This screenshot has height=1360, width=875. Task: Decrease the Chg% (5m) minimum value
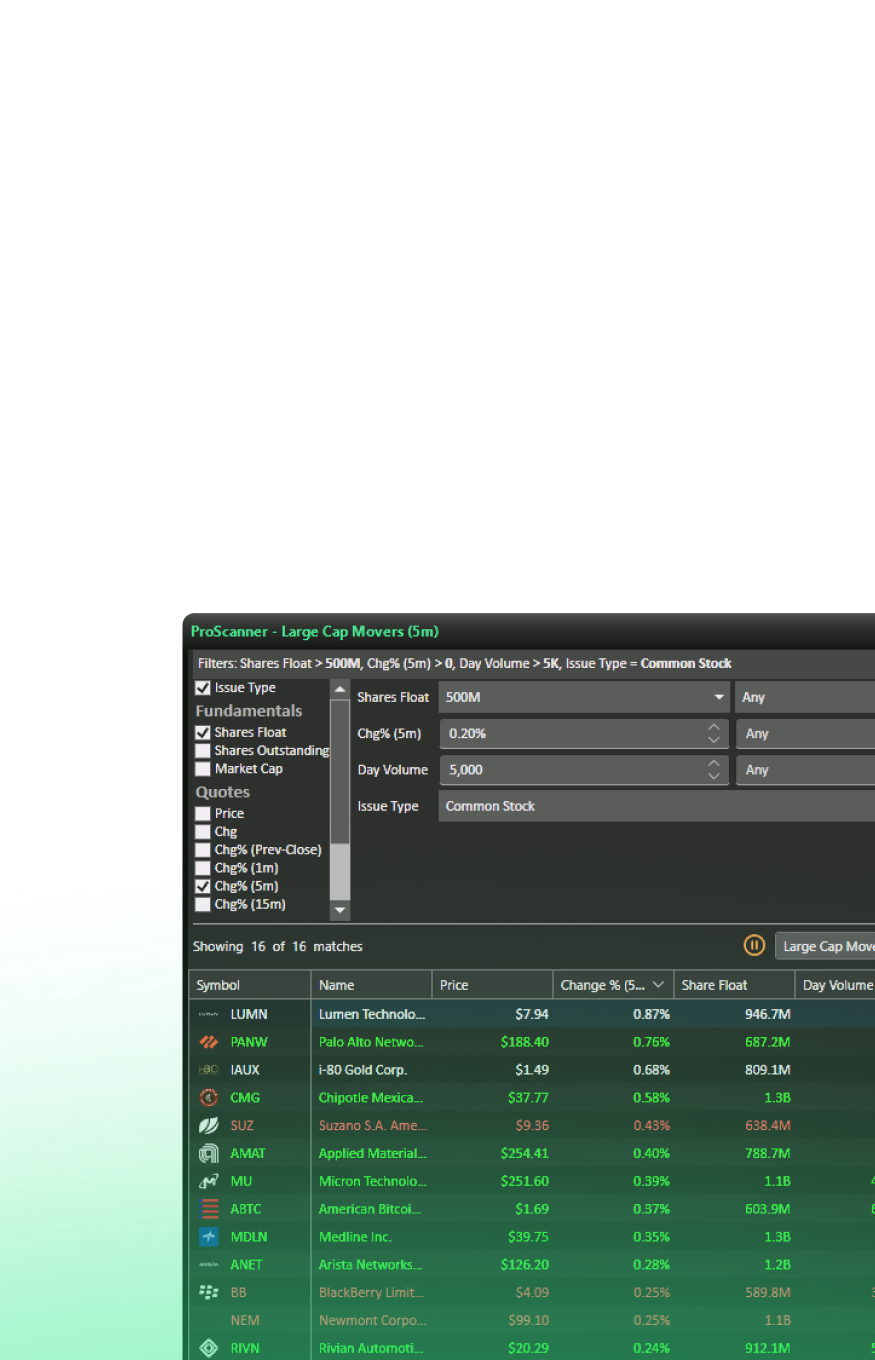point(713,740)
